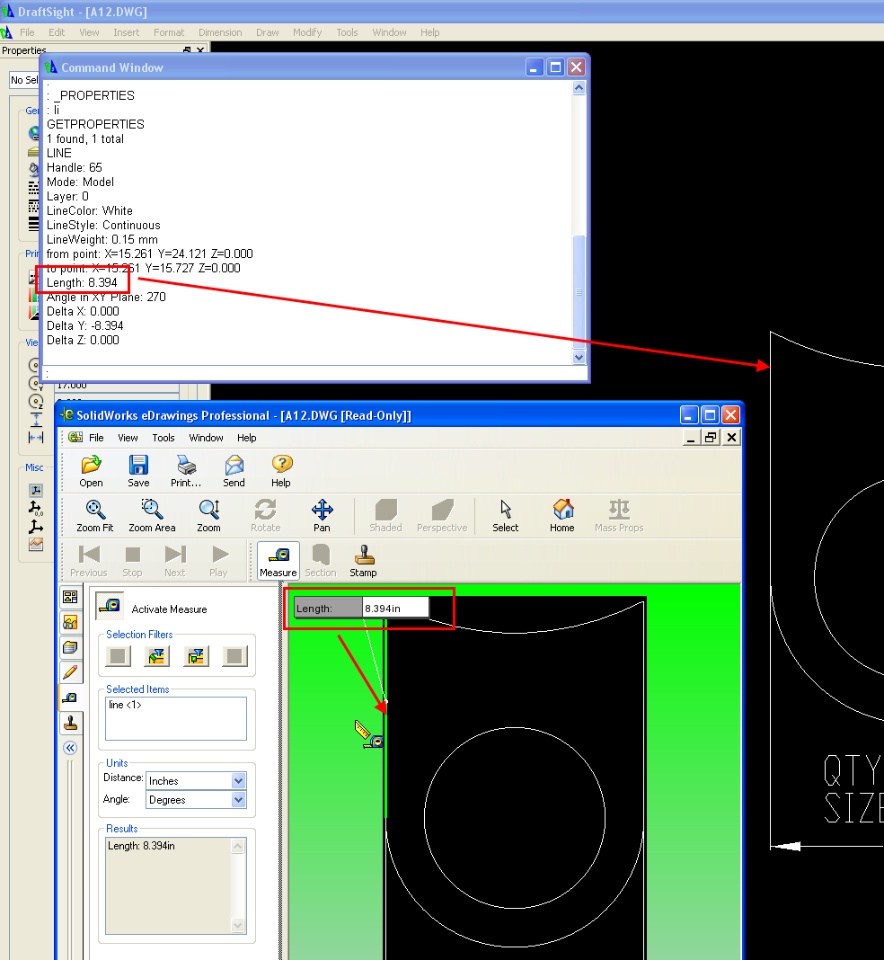Open the rubber-stamp tab in eDrawings sidebar
Image resolution: width=884 pixels, height=960 pixels.
tap(70, 723)
